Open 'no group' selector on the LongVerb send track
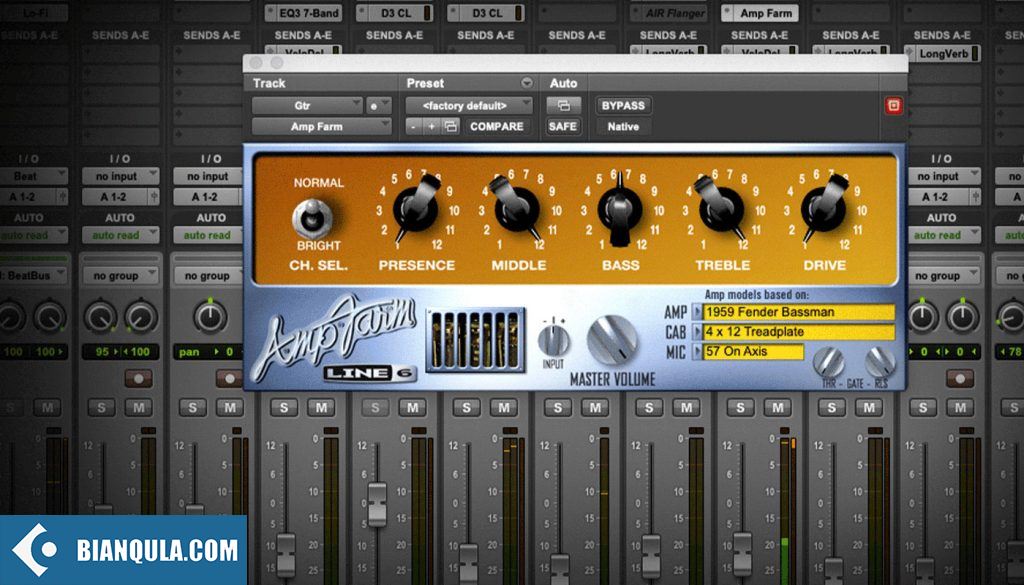 [941, 276]
